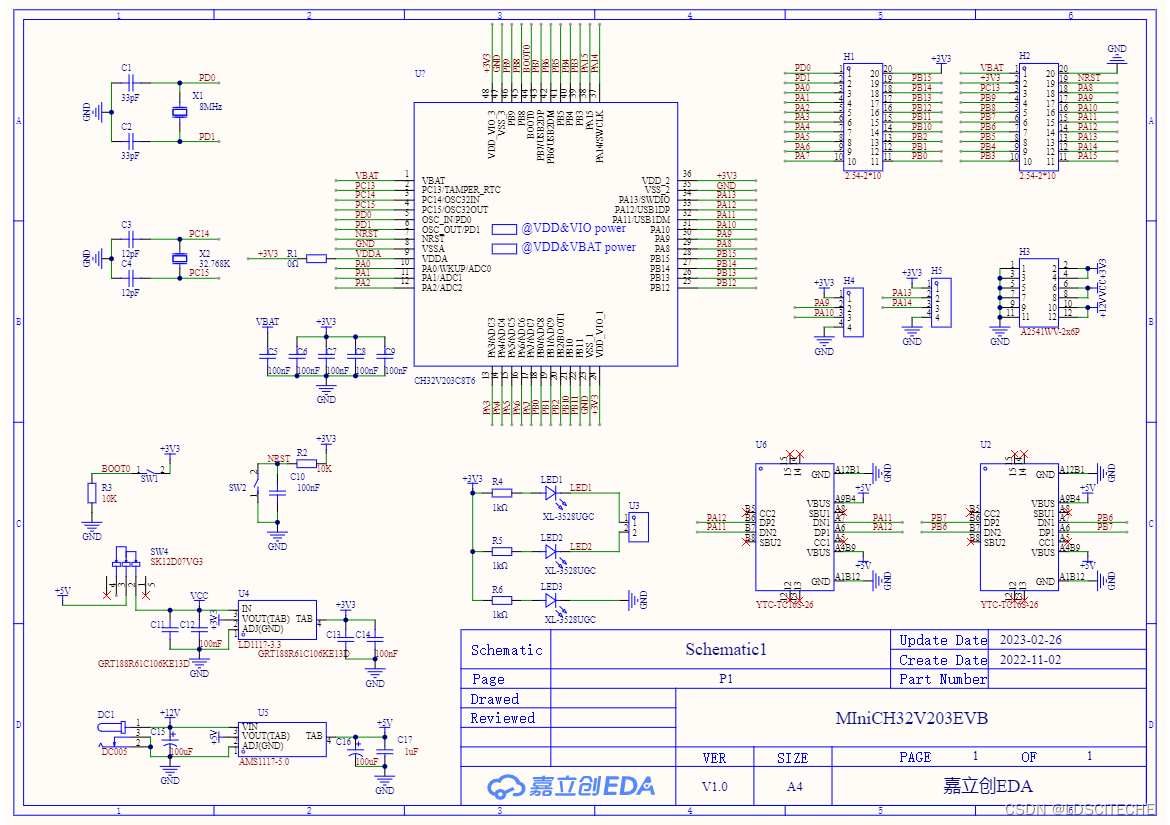The width and height of the screenshot is (1170, 825).
Task: Click the '@VDD&VIO power' label
Action: [573, 228]
